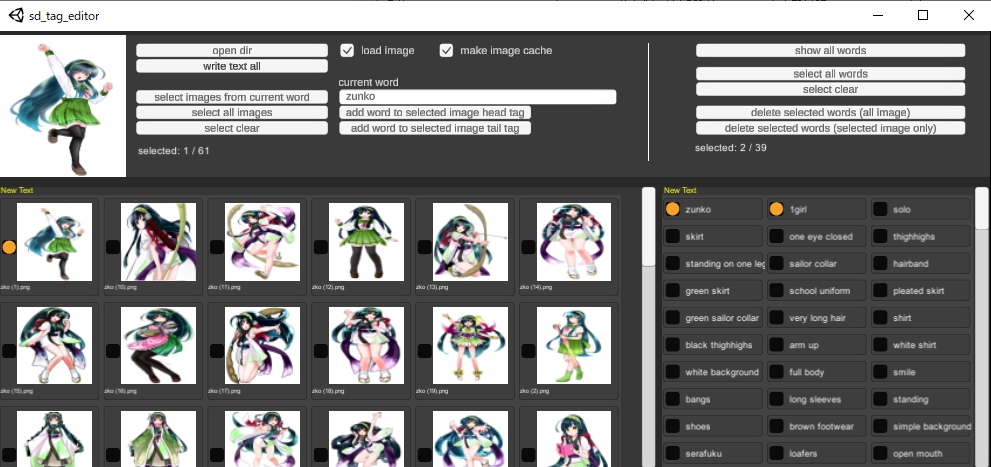Click the image list vertical scrollbar handle
Viewport: 991px width, 467px height.
click(648, 227)
